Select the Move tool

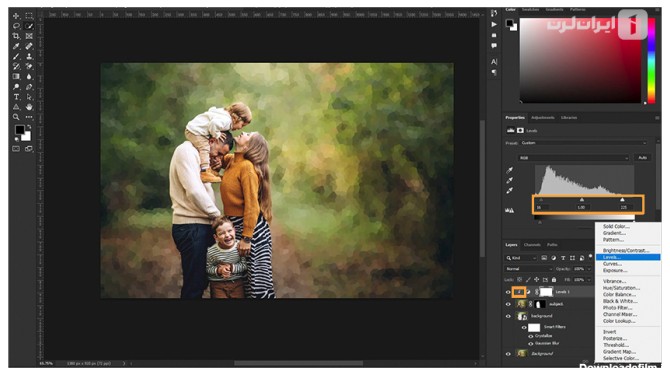(16, 16)
